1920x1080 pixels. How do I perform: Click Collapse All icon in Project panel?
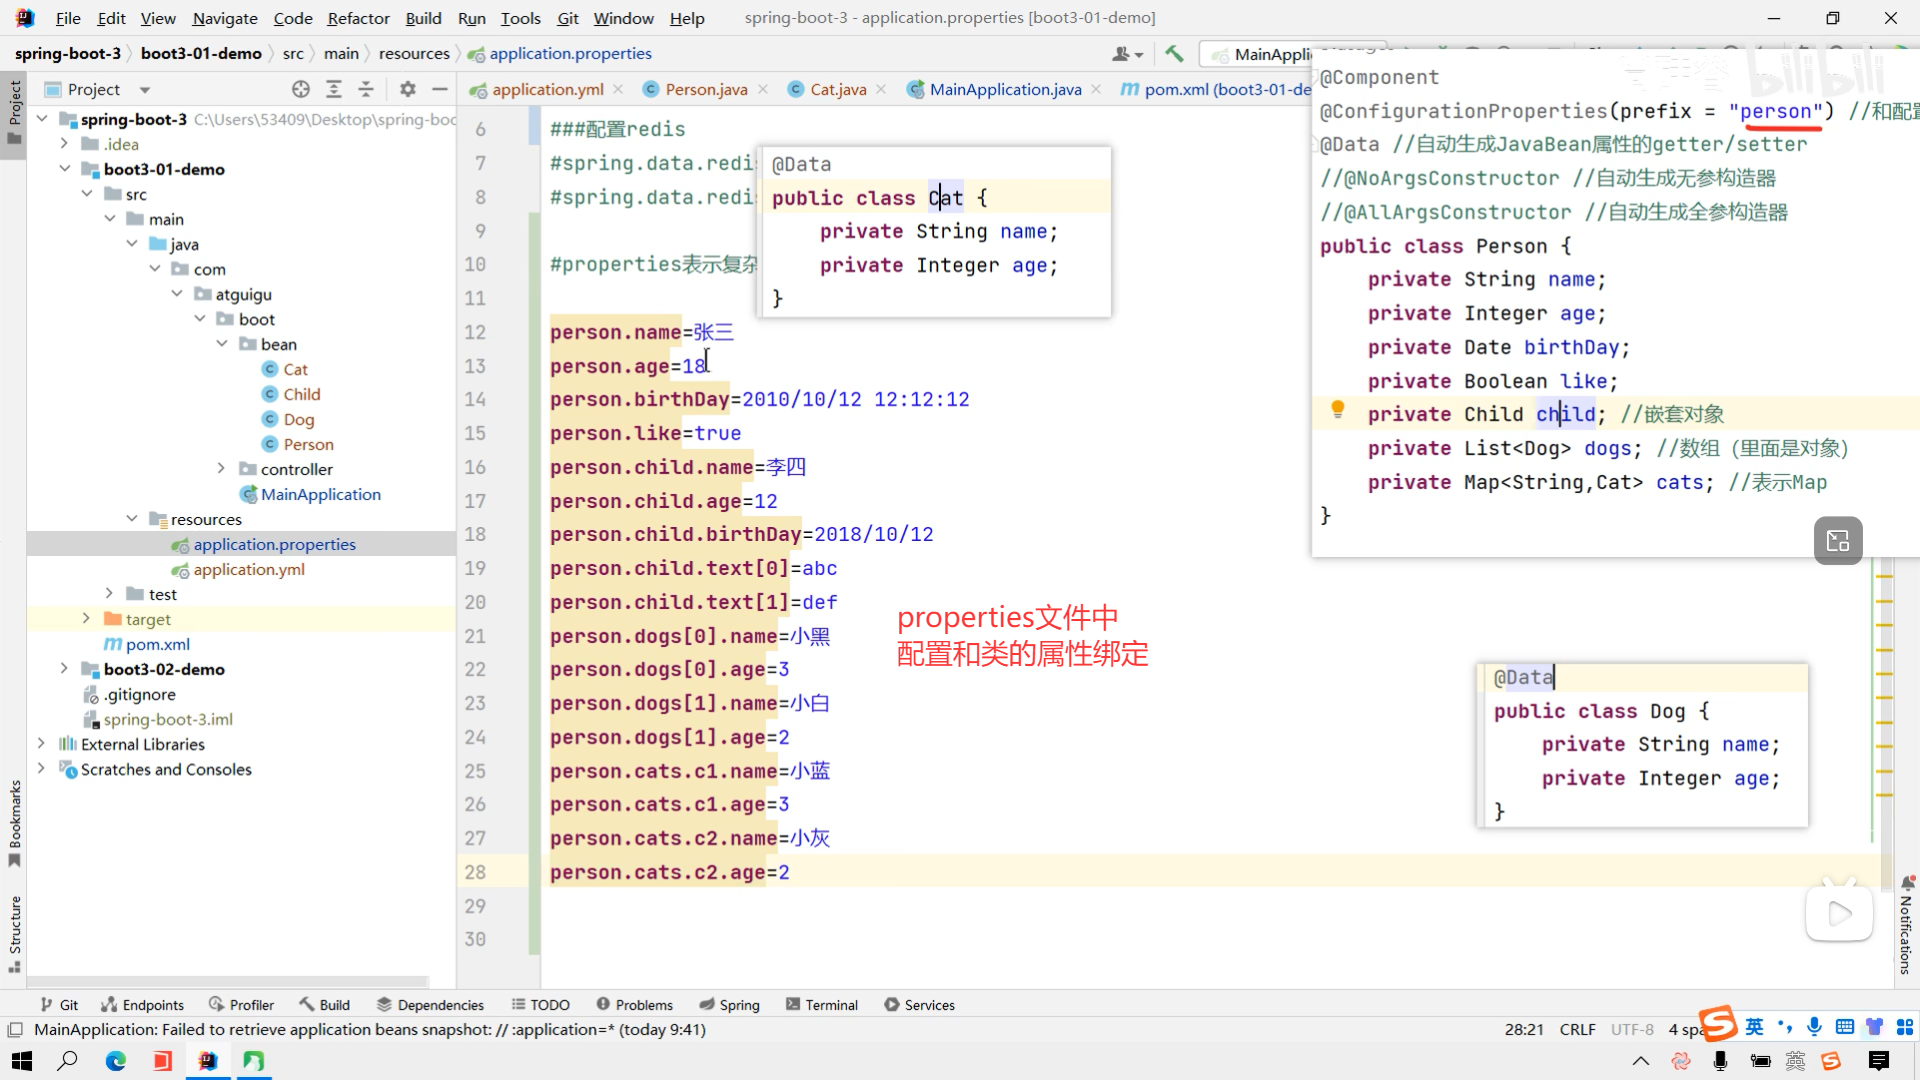click(366, 89)
